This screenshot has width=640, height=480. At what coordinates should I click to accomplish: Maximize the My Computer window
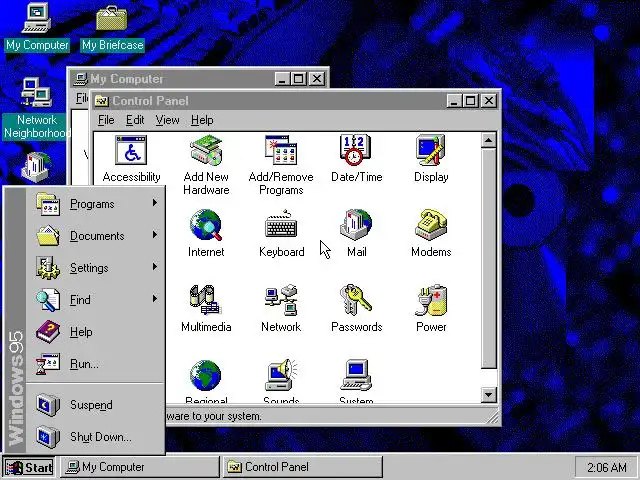(298, 78)
